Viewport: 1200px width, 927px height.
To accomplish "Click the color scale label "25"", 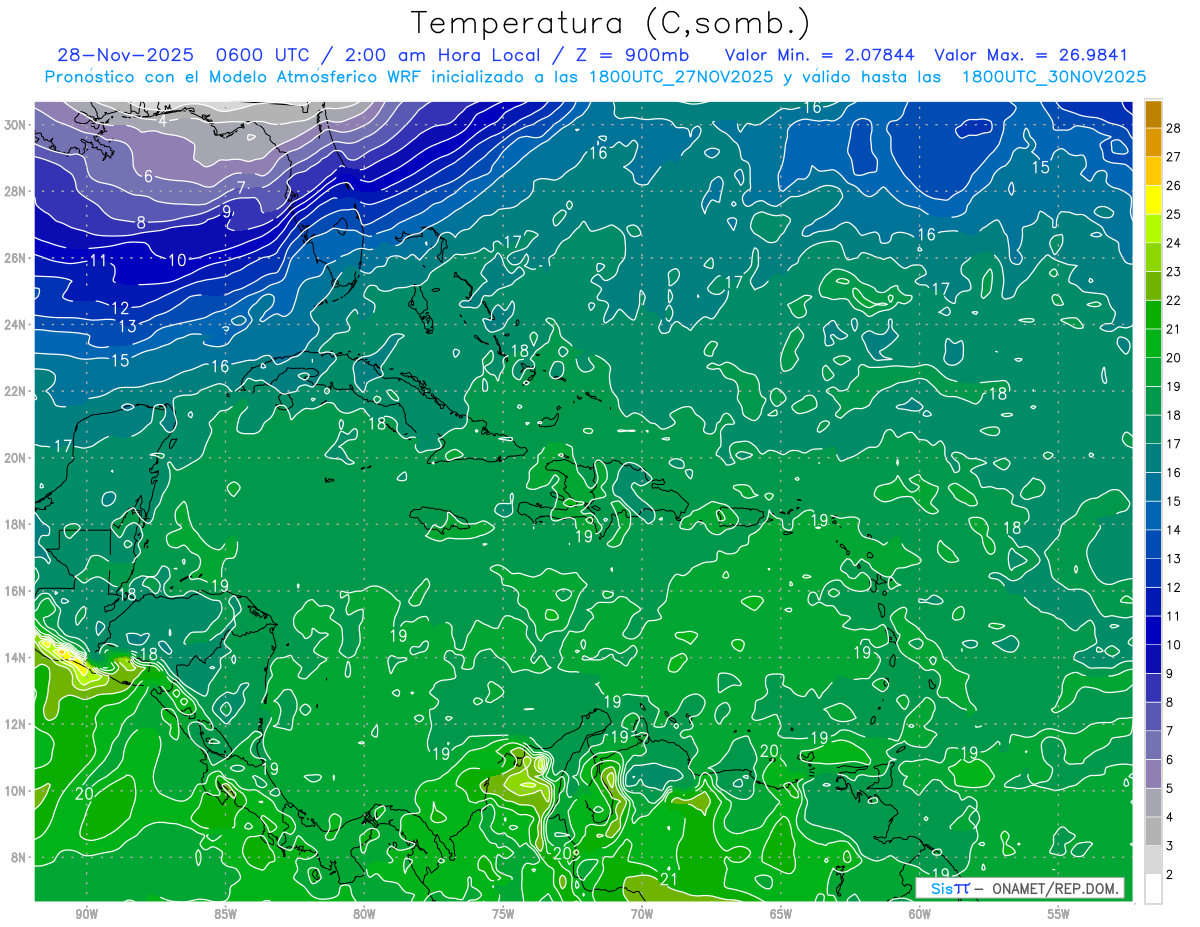I will point(1174,214).
